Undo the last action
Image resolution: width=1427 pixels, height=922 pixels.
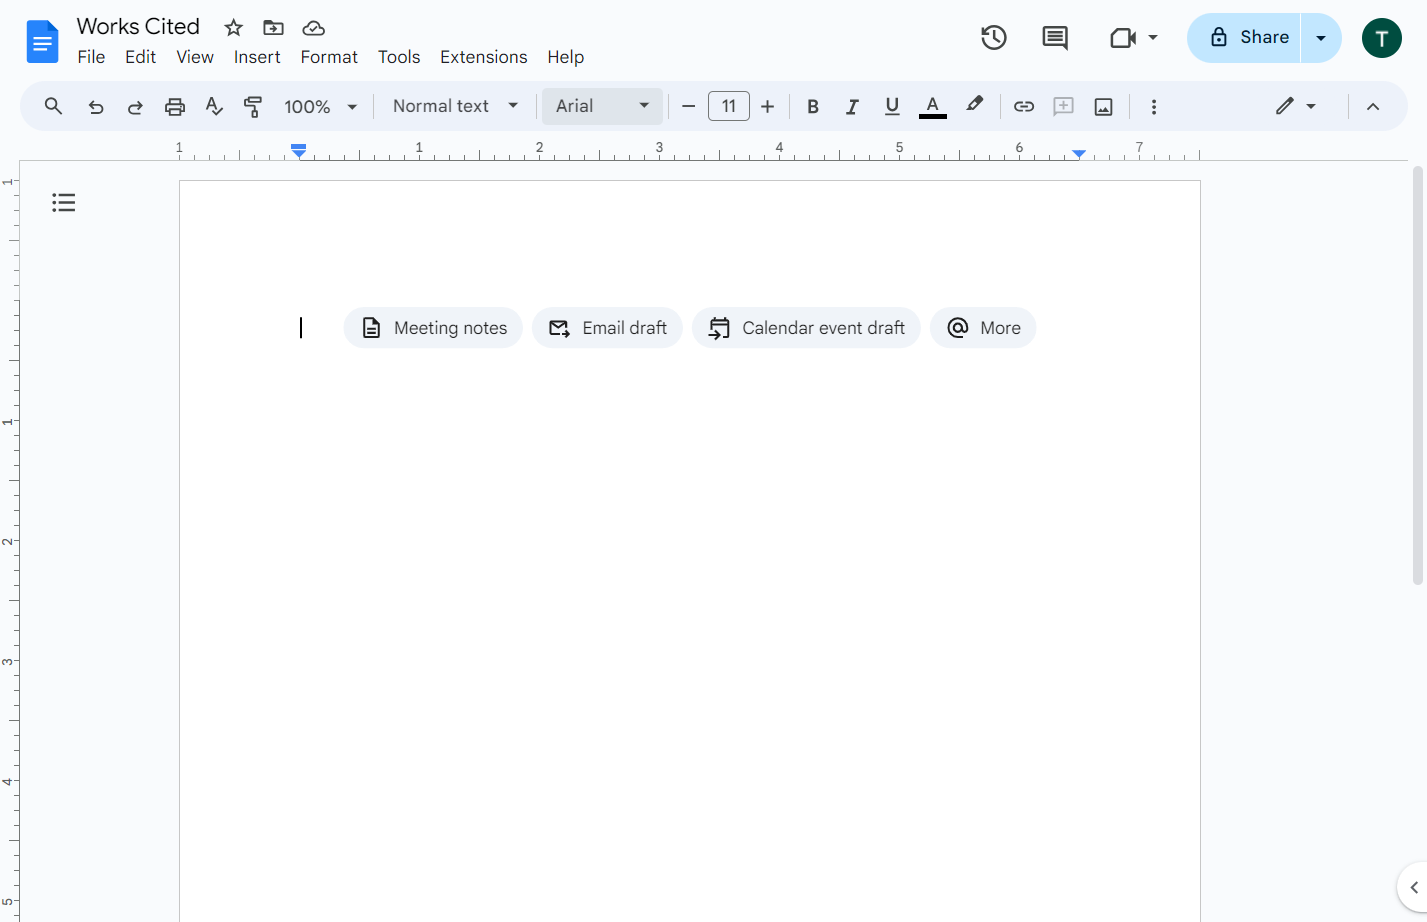point(96,107)
